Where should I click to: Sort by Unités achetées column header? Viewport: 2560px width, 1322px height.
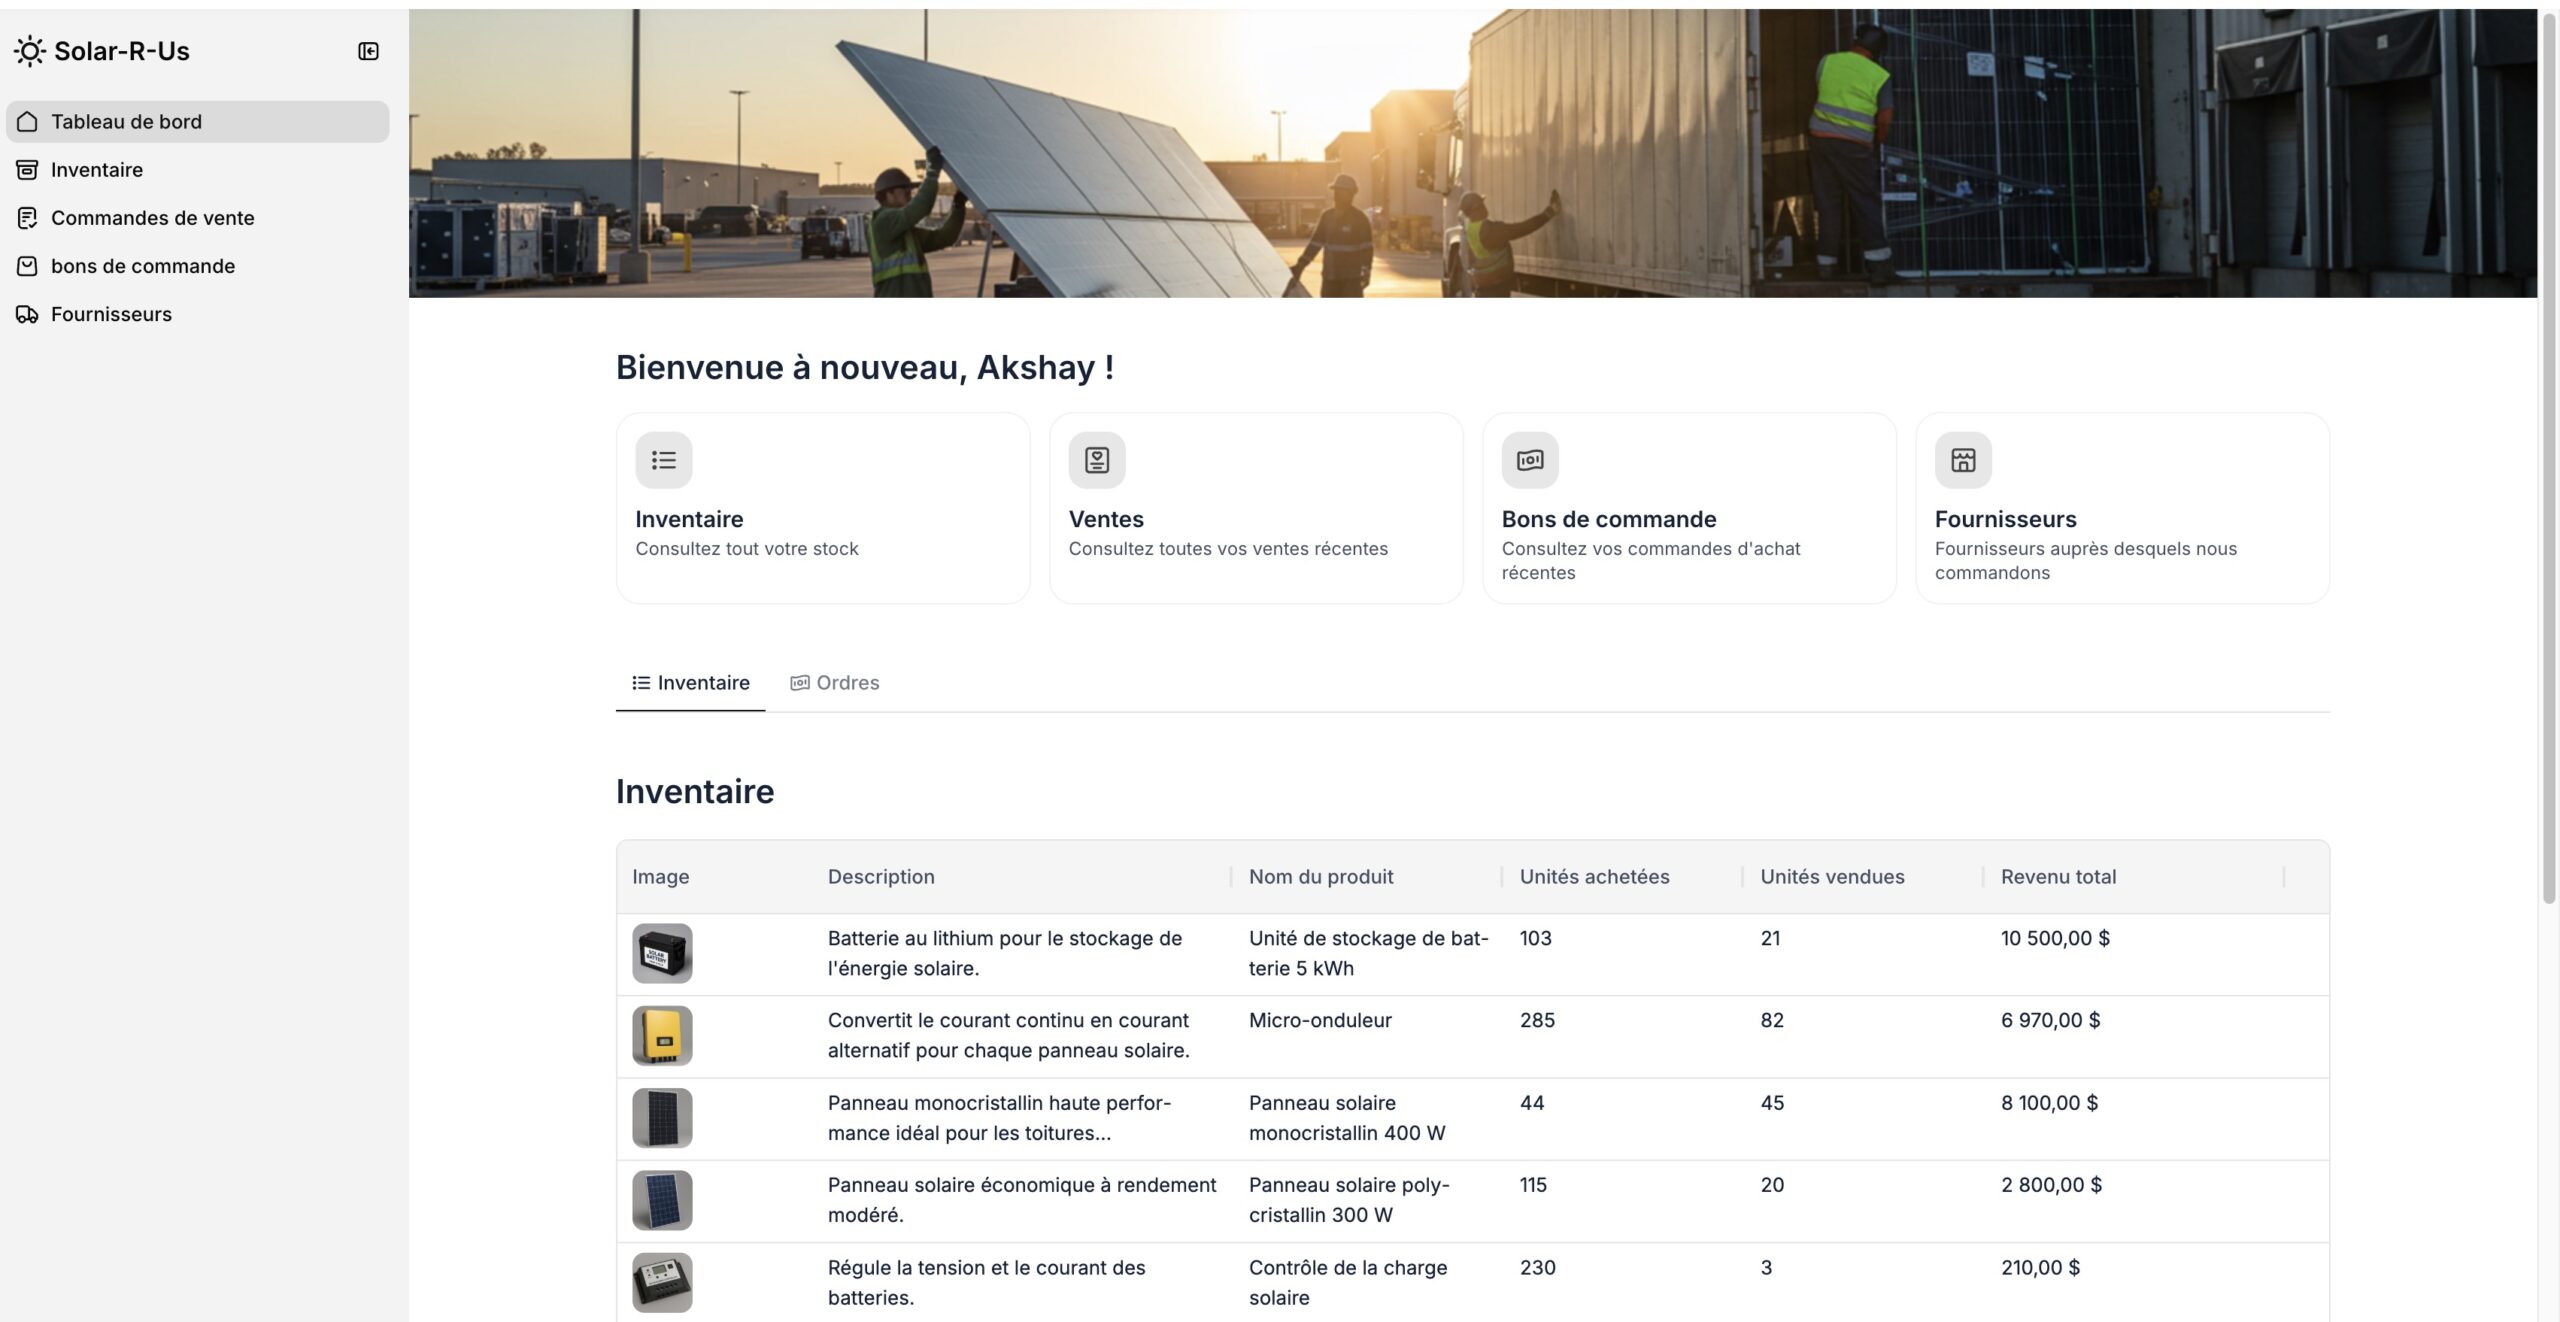[1594, 877]
